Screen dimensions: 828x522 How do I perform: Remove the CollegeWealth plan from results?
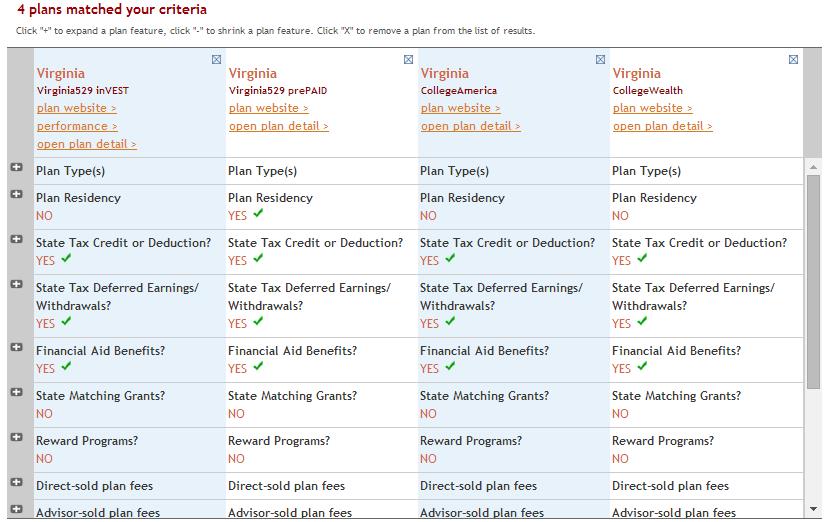pos(793,60)
